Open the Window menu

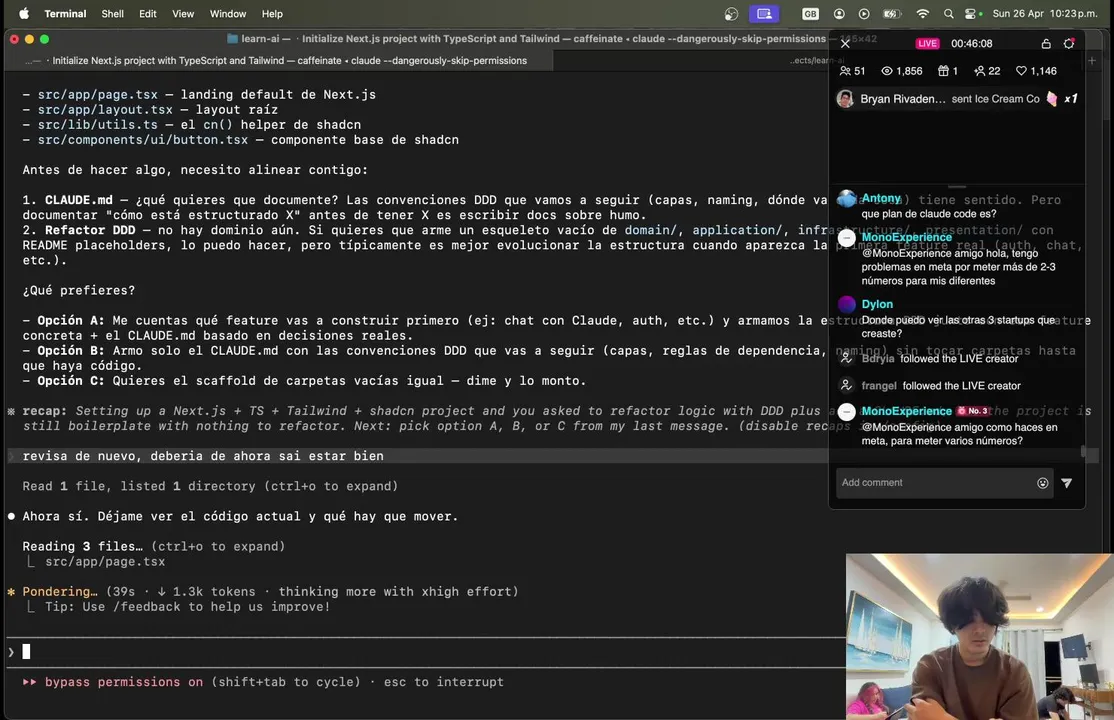(x=227, y=14)
